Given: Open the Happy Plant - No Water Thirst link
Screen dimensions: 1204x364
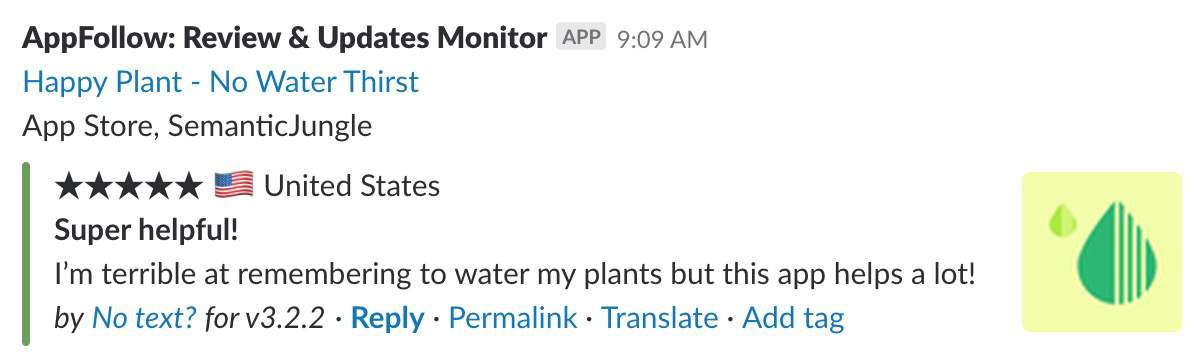Looking at the screenshot, I should 221,81.
